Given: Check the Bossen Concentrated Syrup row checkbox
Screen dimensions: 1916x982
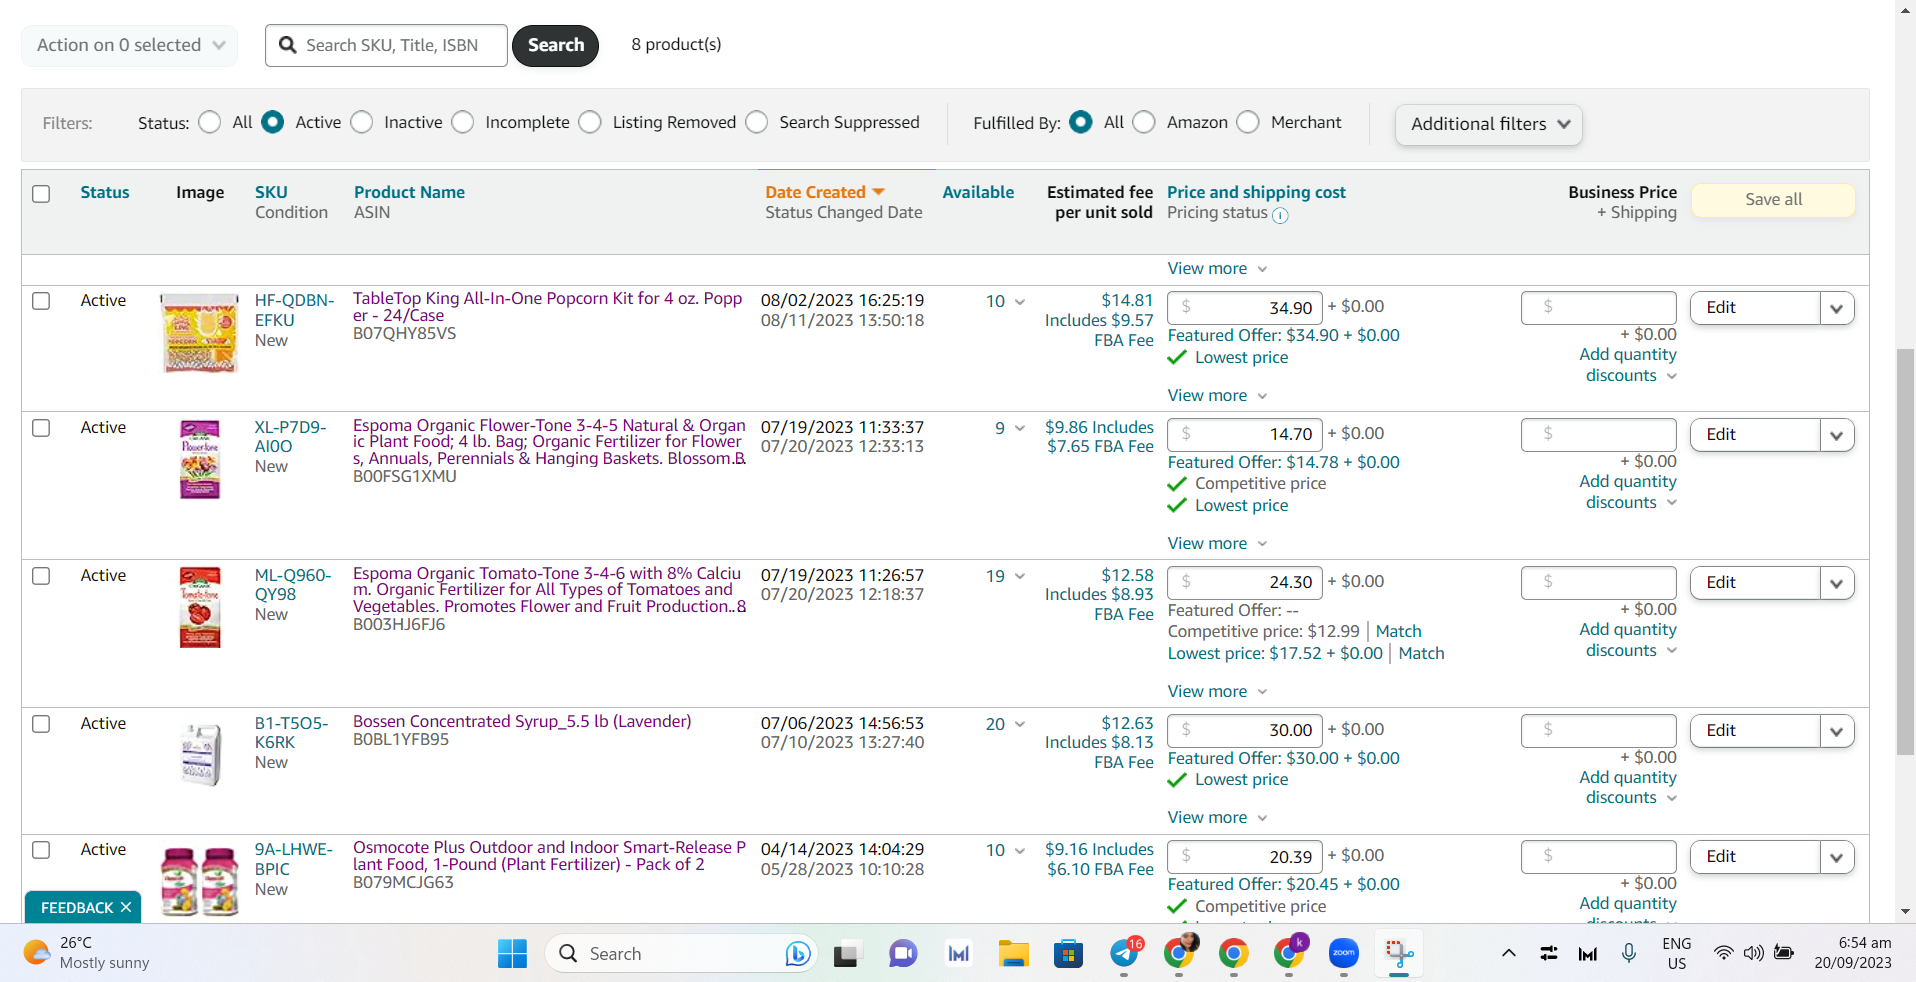Looking at the screenshot, I should (41, 724).
